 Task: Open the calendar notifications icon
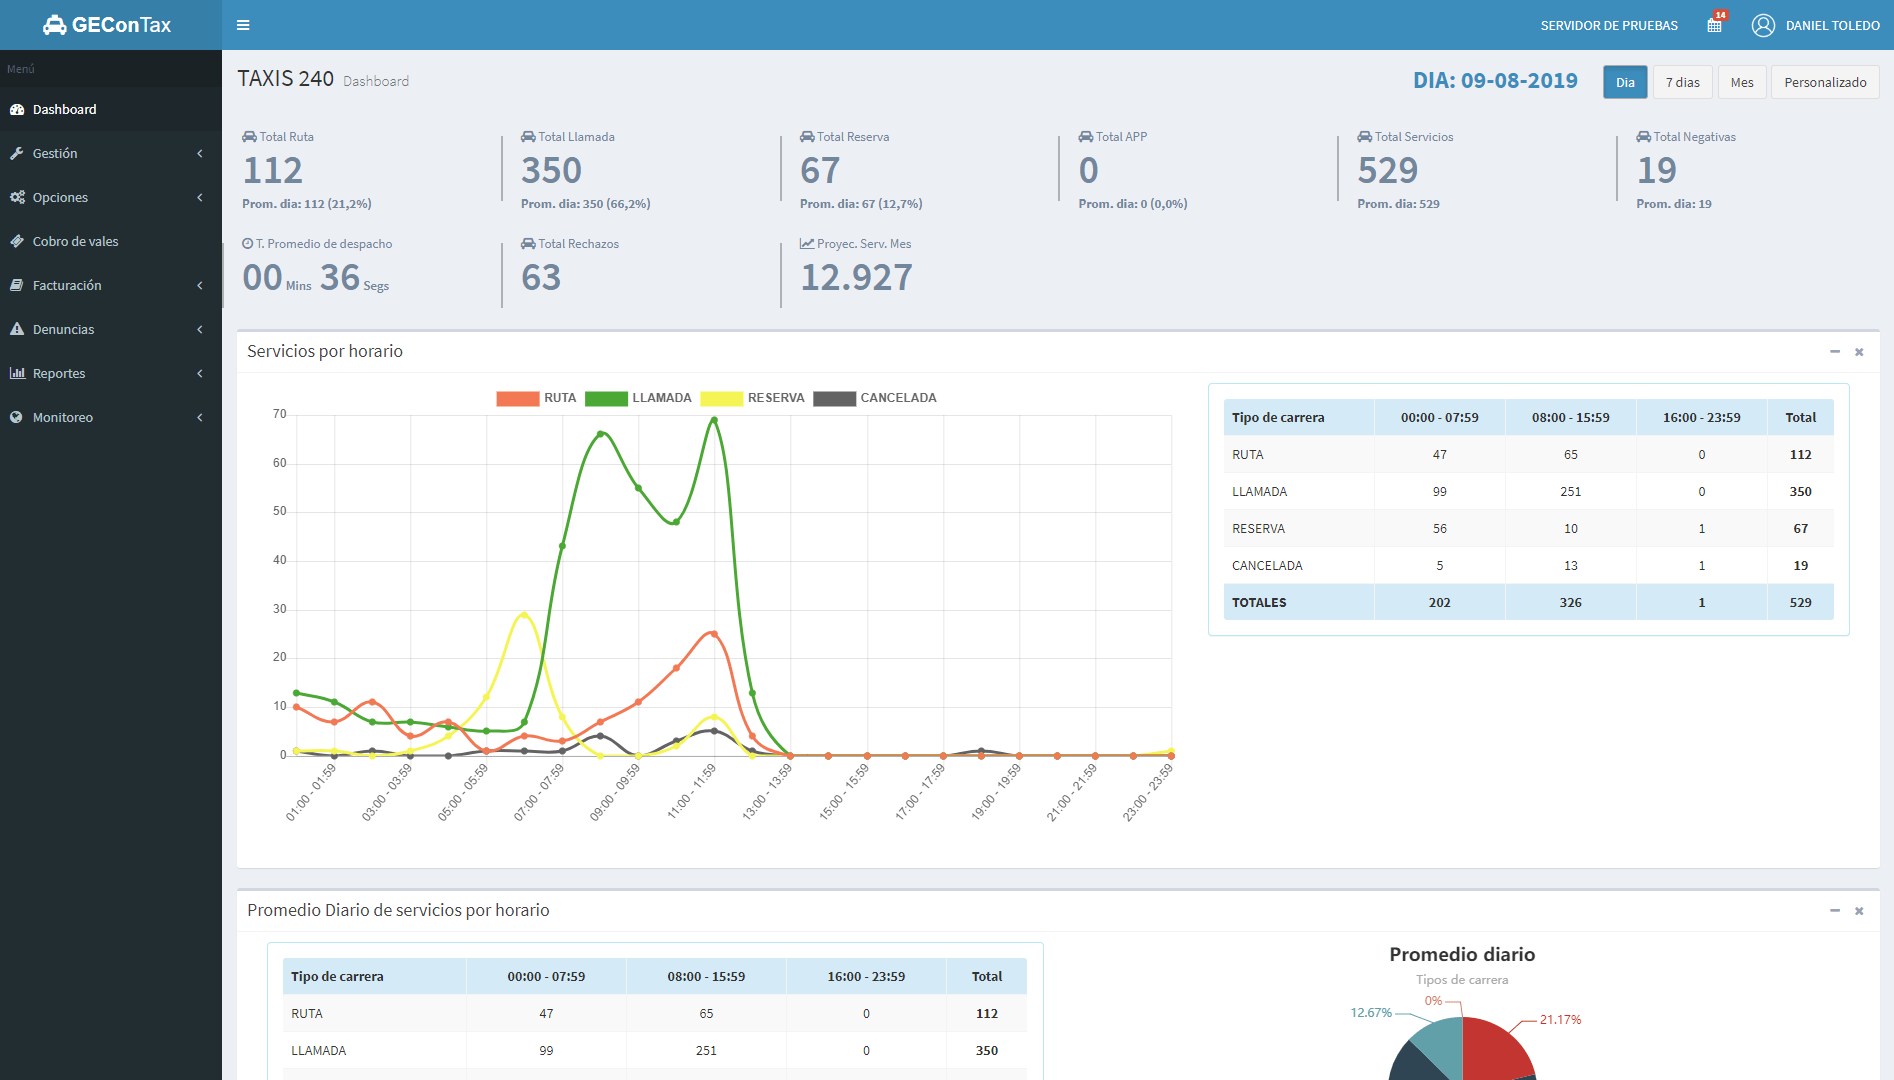pos(1715,24)
